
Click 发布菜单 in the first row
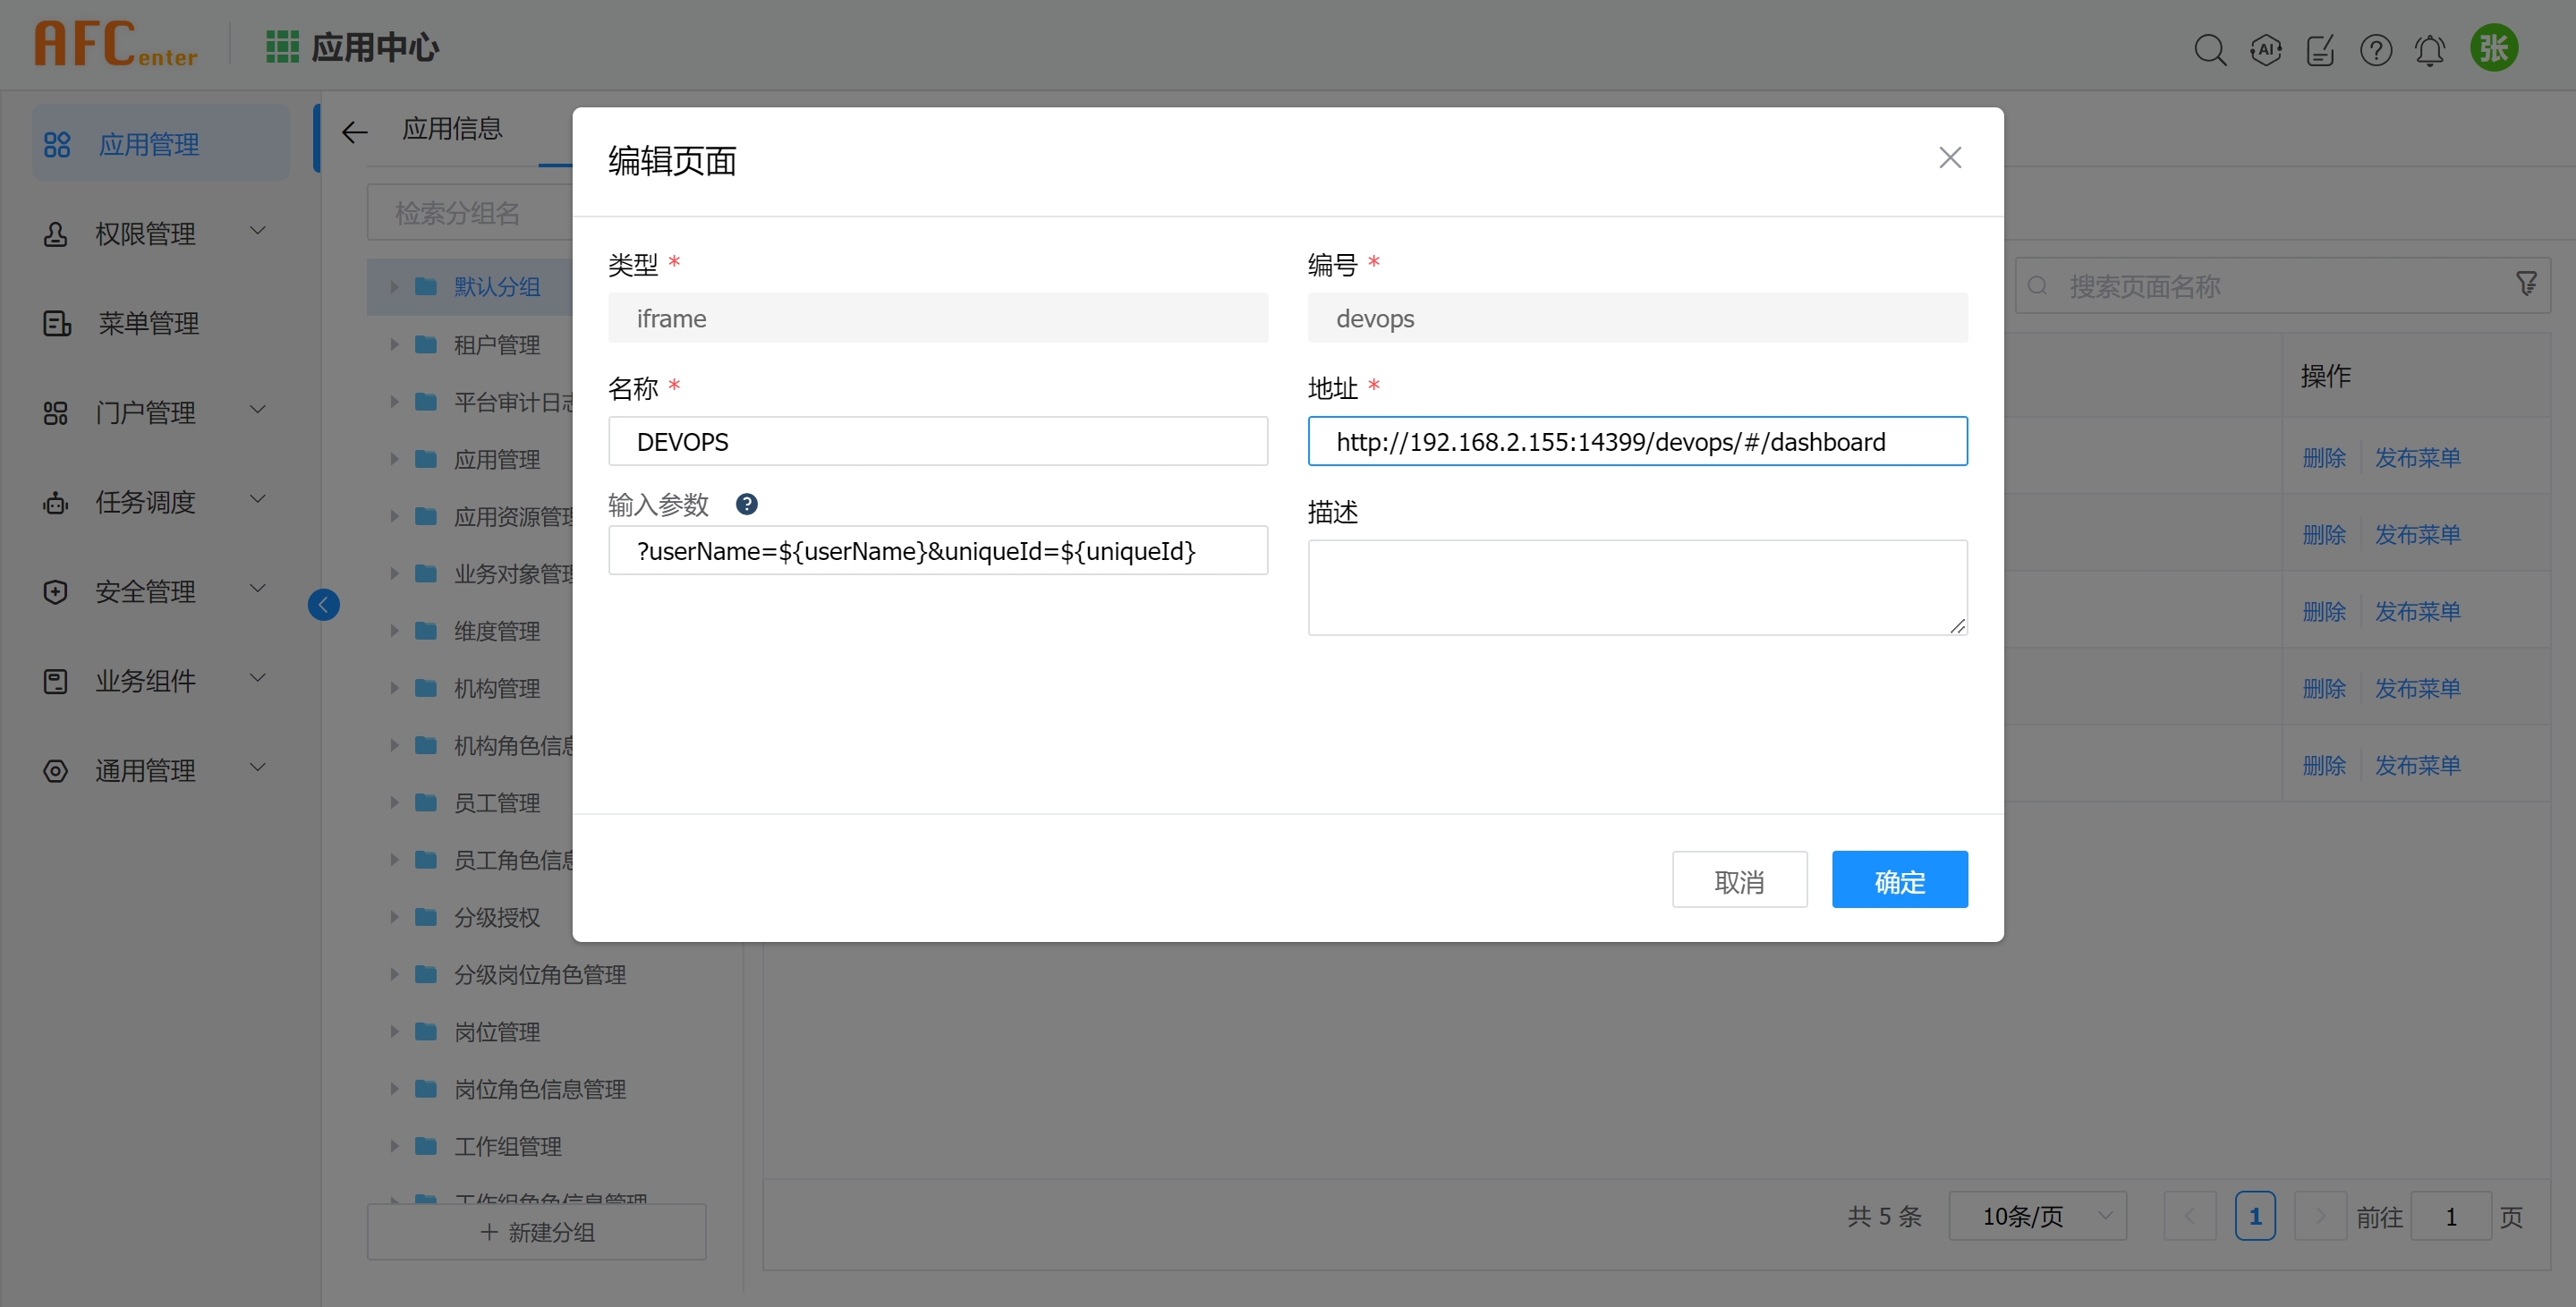pos(2417,457)
